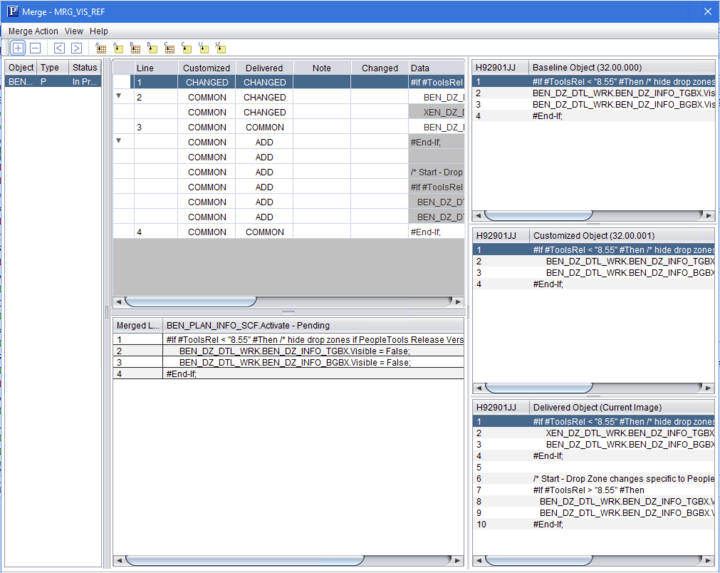Viewport: 720px width, 573px height.
Task: Click the right scroll arrow of Baseline Object pane
Action: tap(709, 215)
